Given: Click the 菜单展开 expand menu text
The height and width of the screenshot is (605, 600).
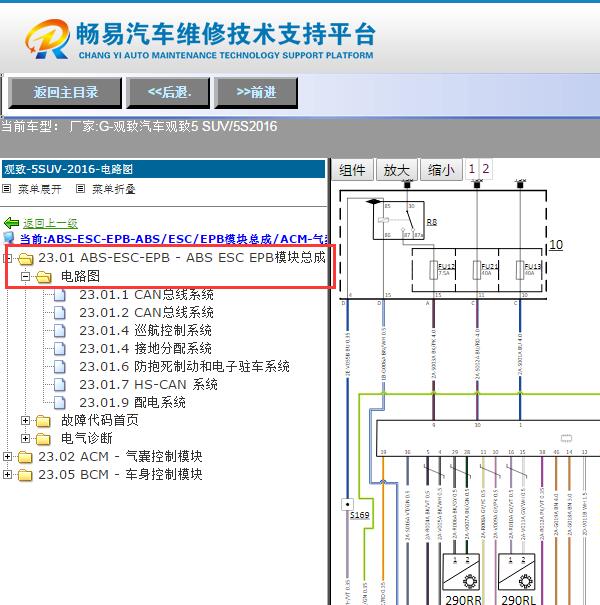Looking at the screenshot, I should click(x=40, y=189).
